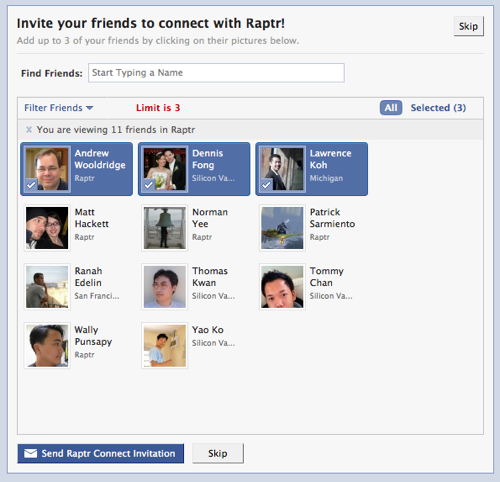Expand filter via the dropdown arrow
500x482 pixels.
(x=89, y=108)
